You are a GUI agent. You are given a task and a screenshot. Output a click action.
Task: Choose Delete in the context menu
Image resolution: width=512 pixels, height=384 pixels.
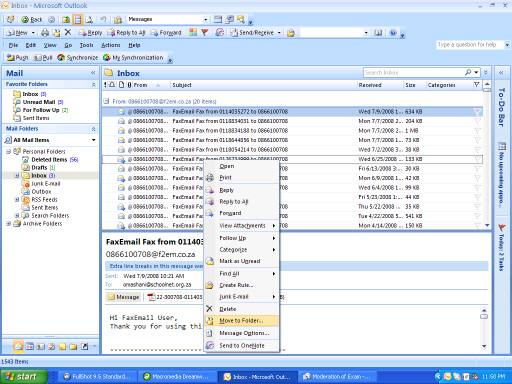(x=241, y=309)
